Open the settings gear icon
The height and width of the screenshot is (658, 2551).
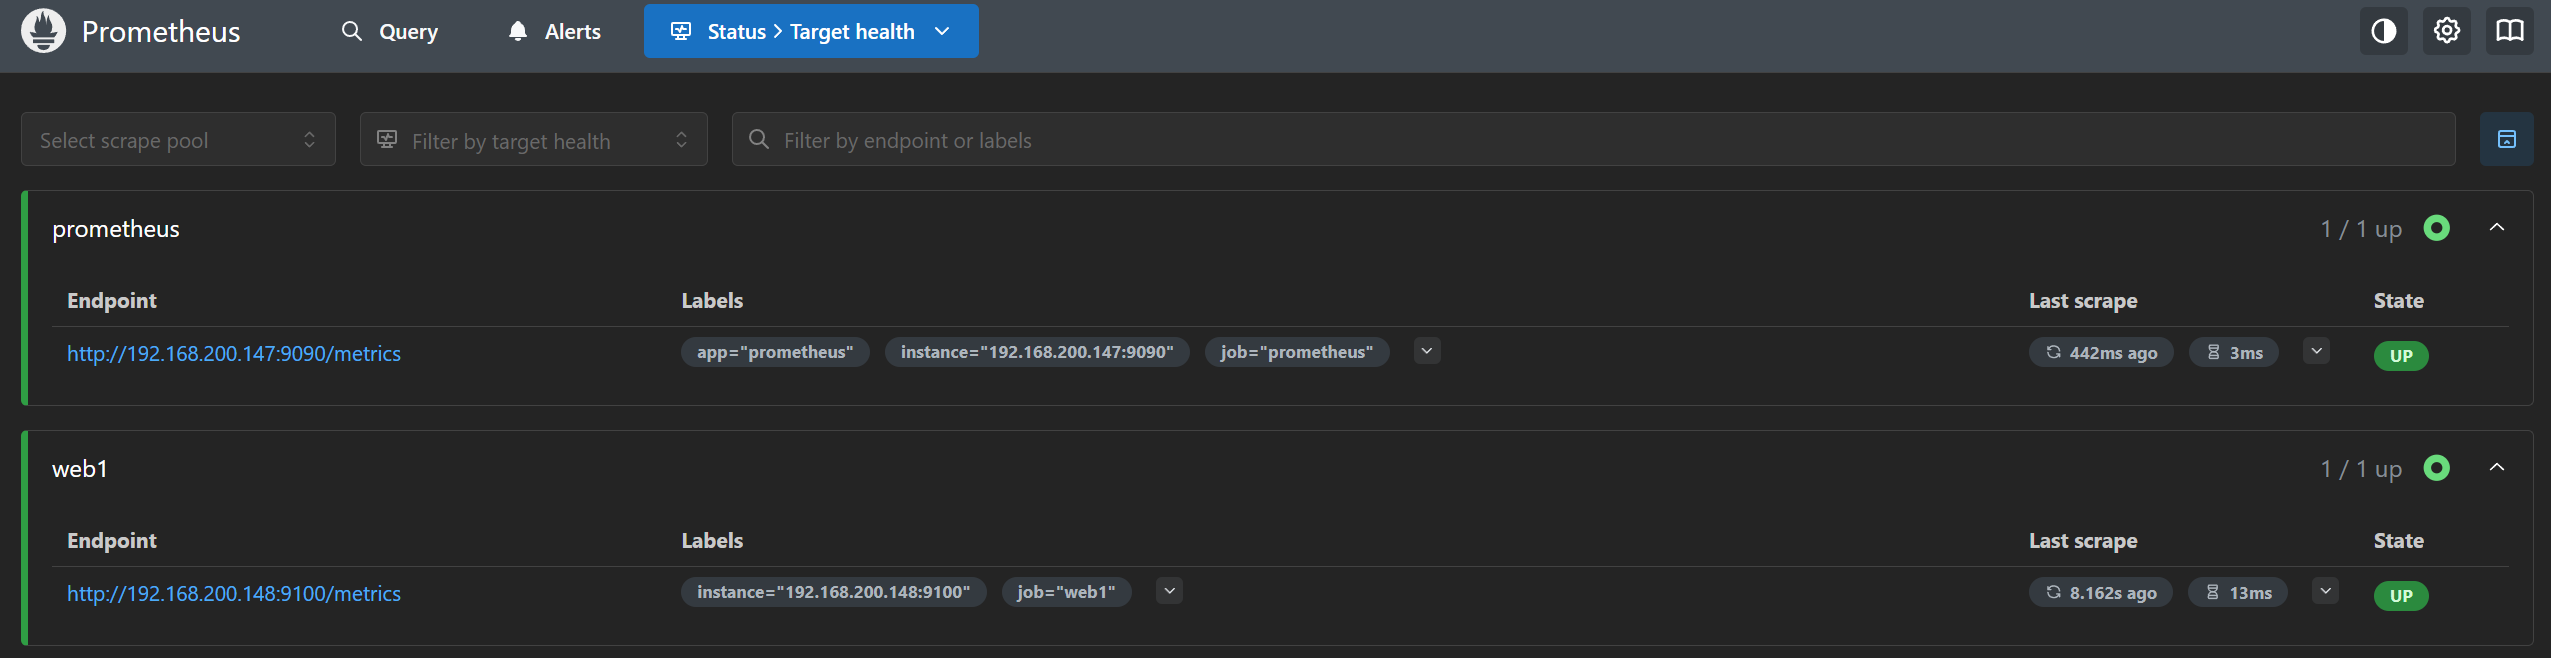2447,31
